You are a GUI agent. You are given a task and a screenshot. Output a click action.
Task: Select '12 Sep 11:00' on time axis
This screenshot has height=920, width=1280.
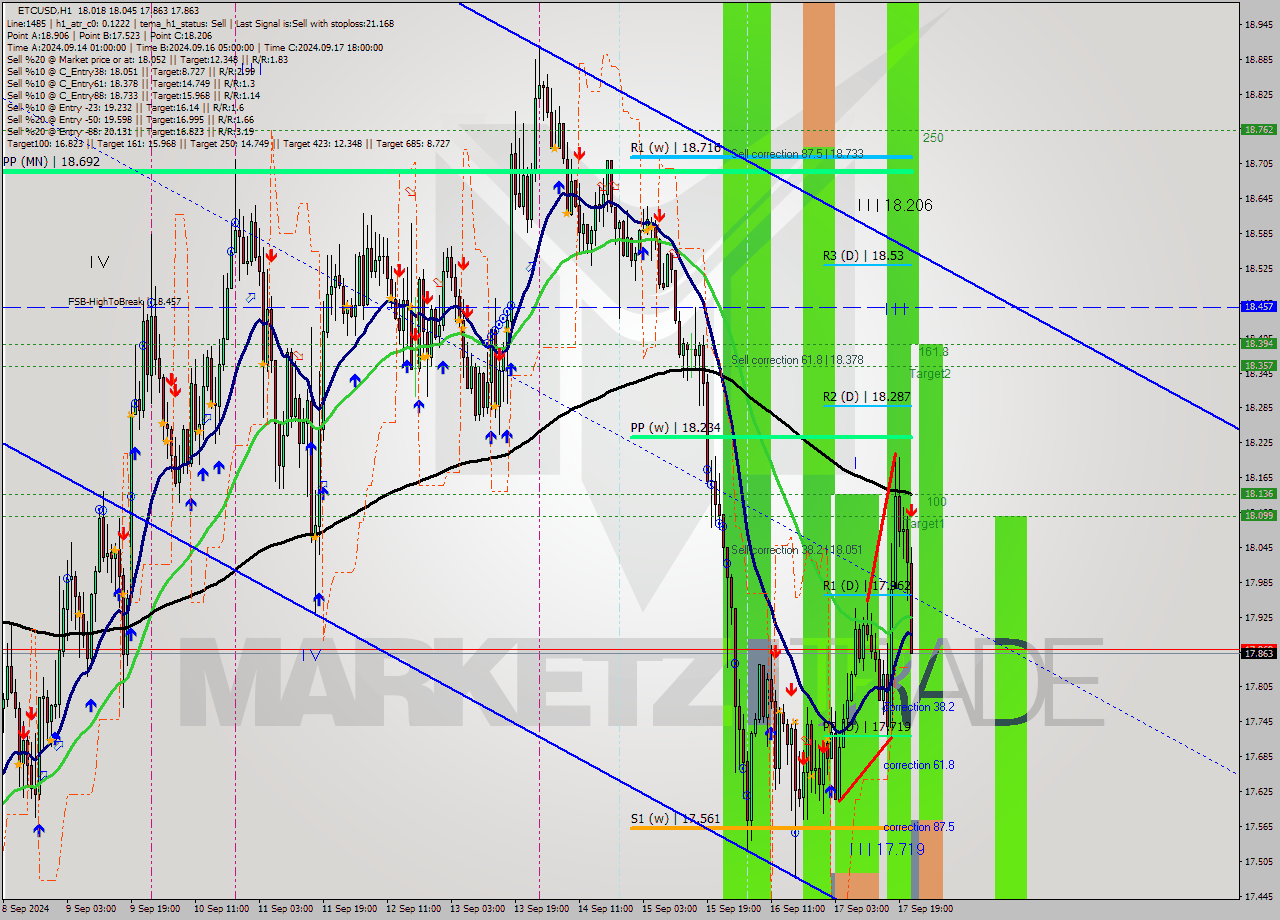point(413,909)
